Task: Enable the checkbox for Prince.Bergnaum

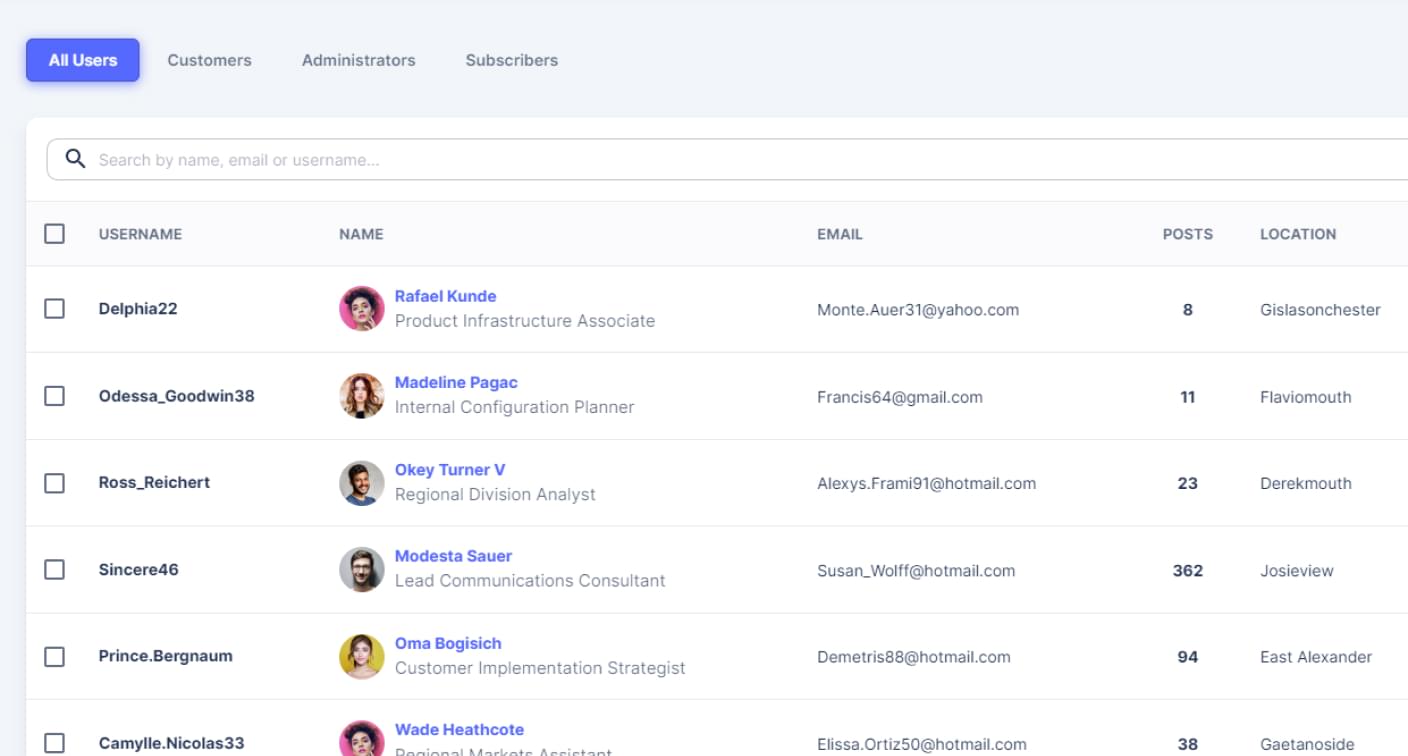Action: click(x=54, y=656)
